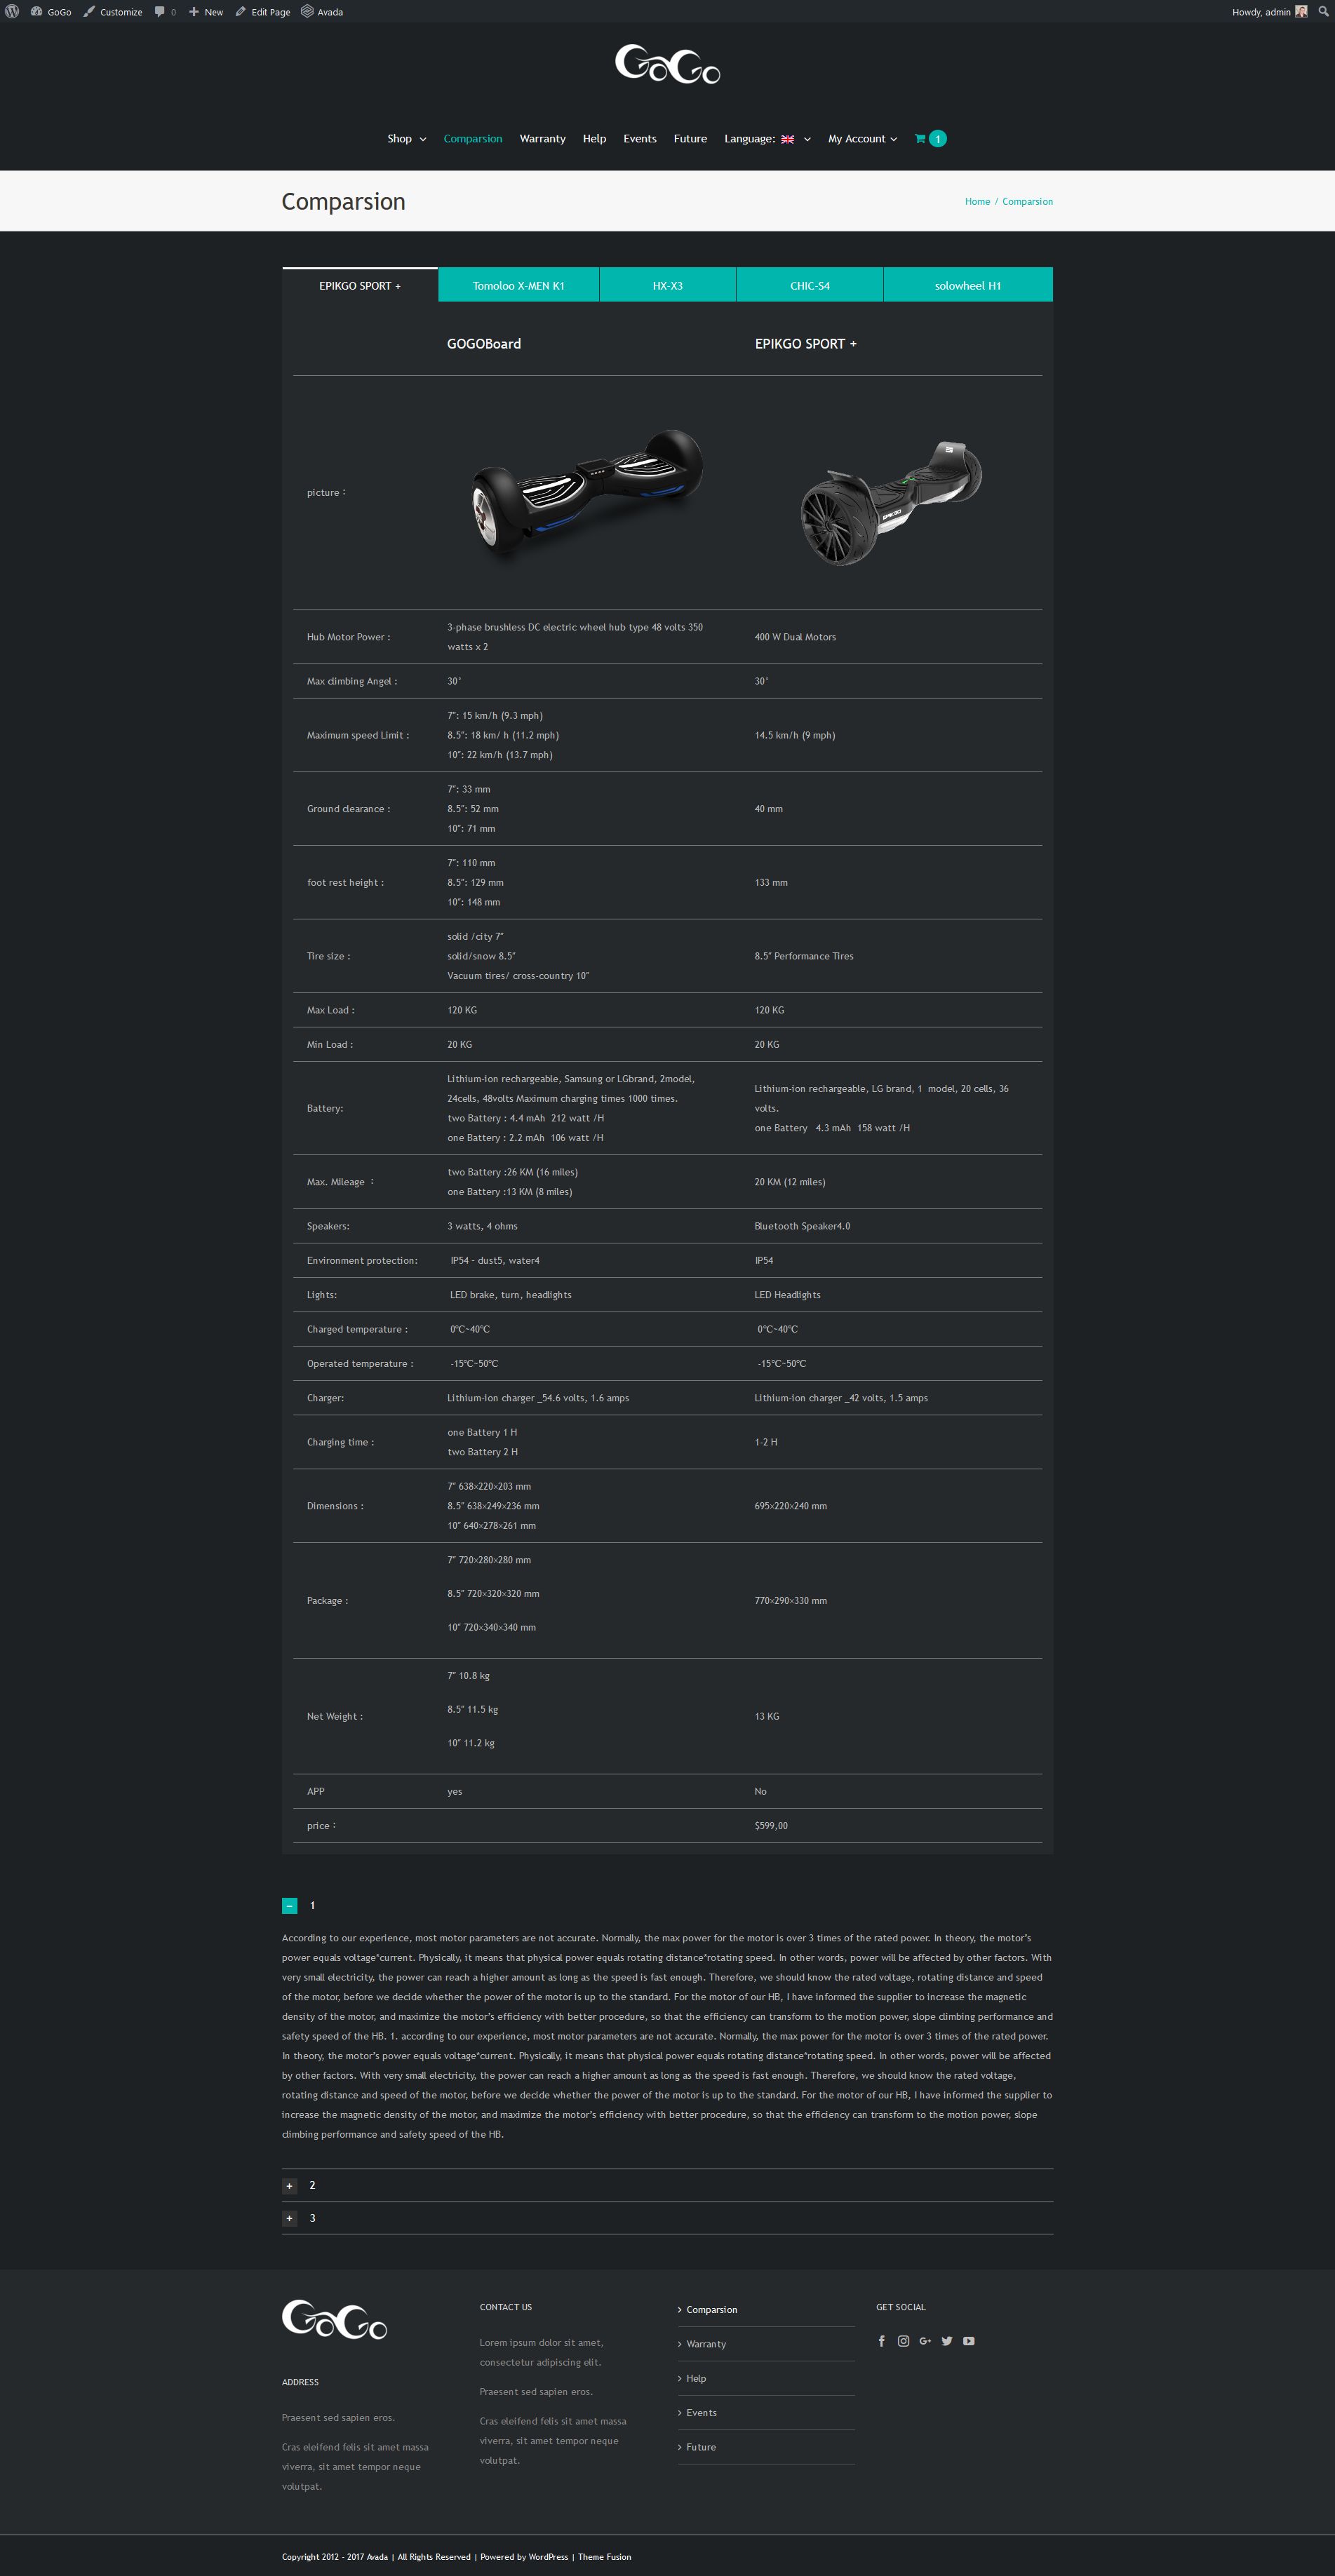Open the Facebook social icon in footer
This screenshot has height=2576, width=1335.
tap(881, 2341)
